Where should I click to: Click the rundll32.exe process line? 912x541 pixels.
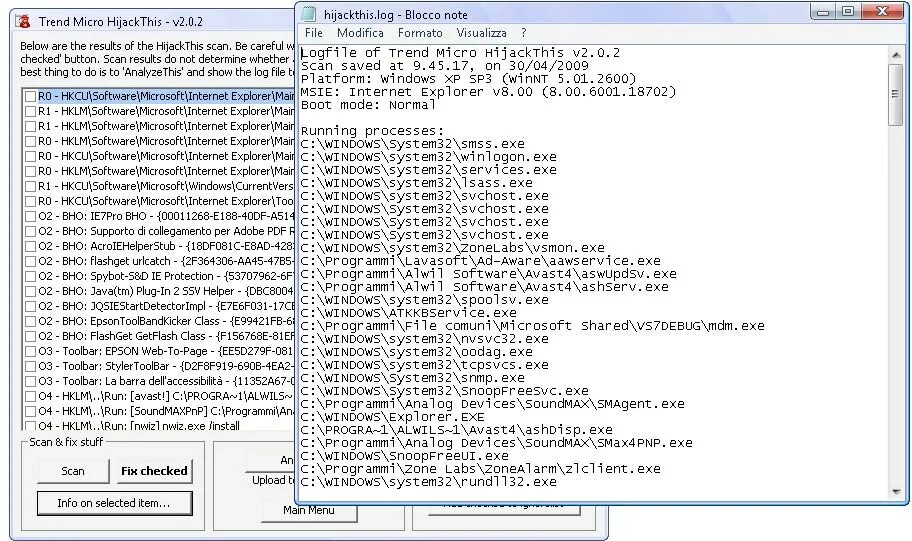coord(428,482)
